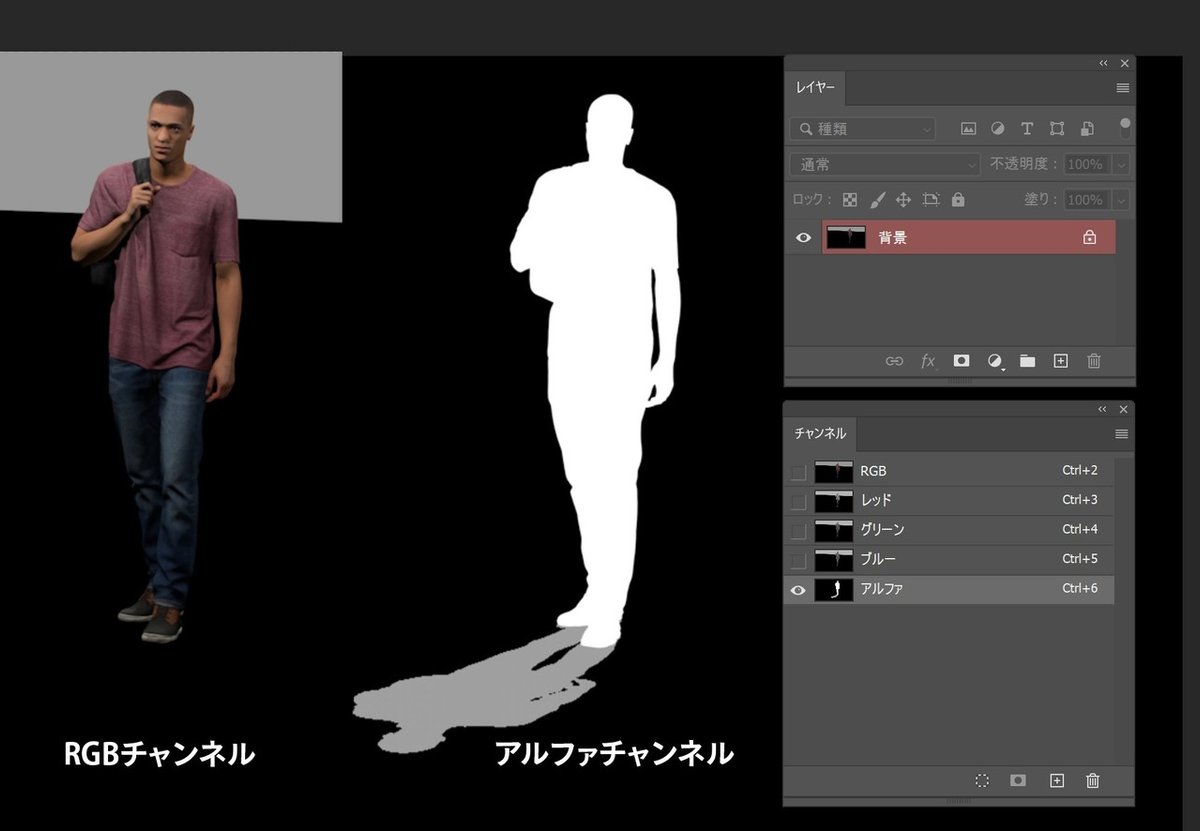This screenshot has width=1200, height=831.
Task: Click the RGB channel thumbnail
Action: [x=834, y=472]
